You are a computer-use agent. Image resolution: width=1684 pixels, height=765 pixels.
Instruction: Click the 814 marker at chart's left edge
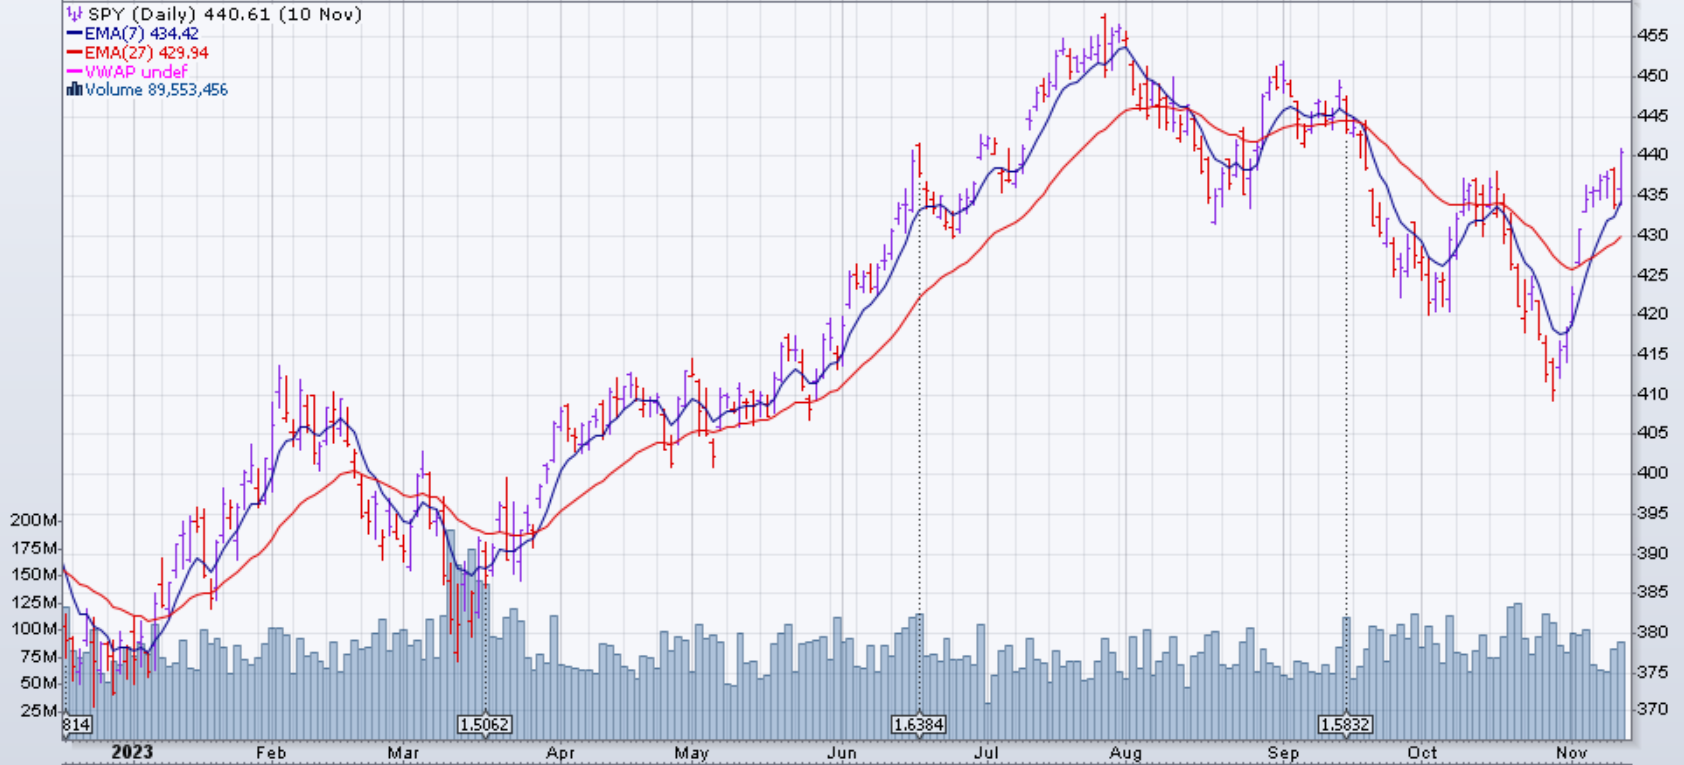point(76,724)
